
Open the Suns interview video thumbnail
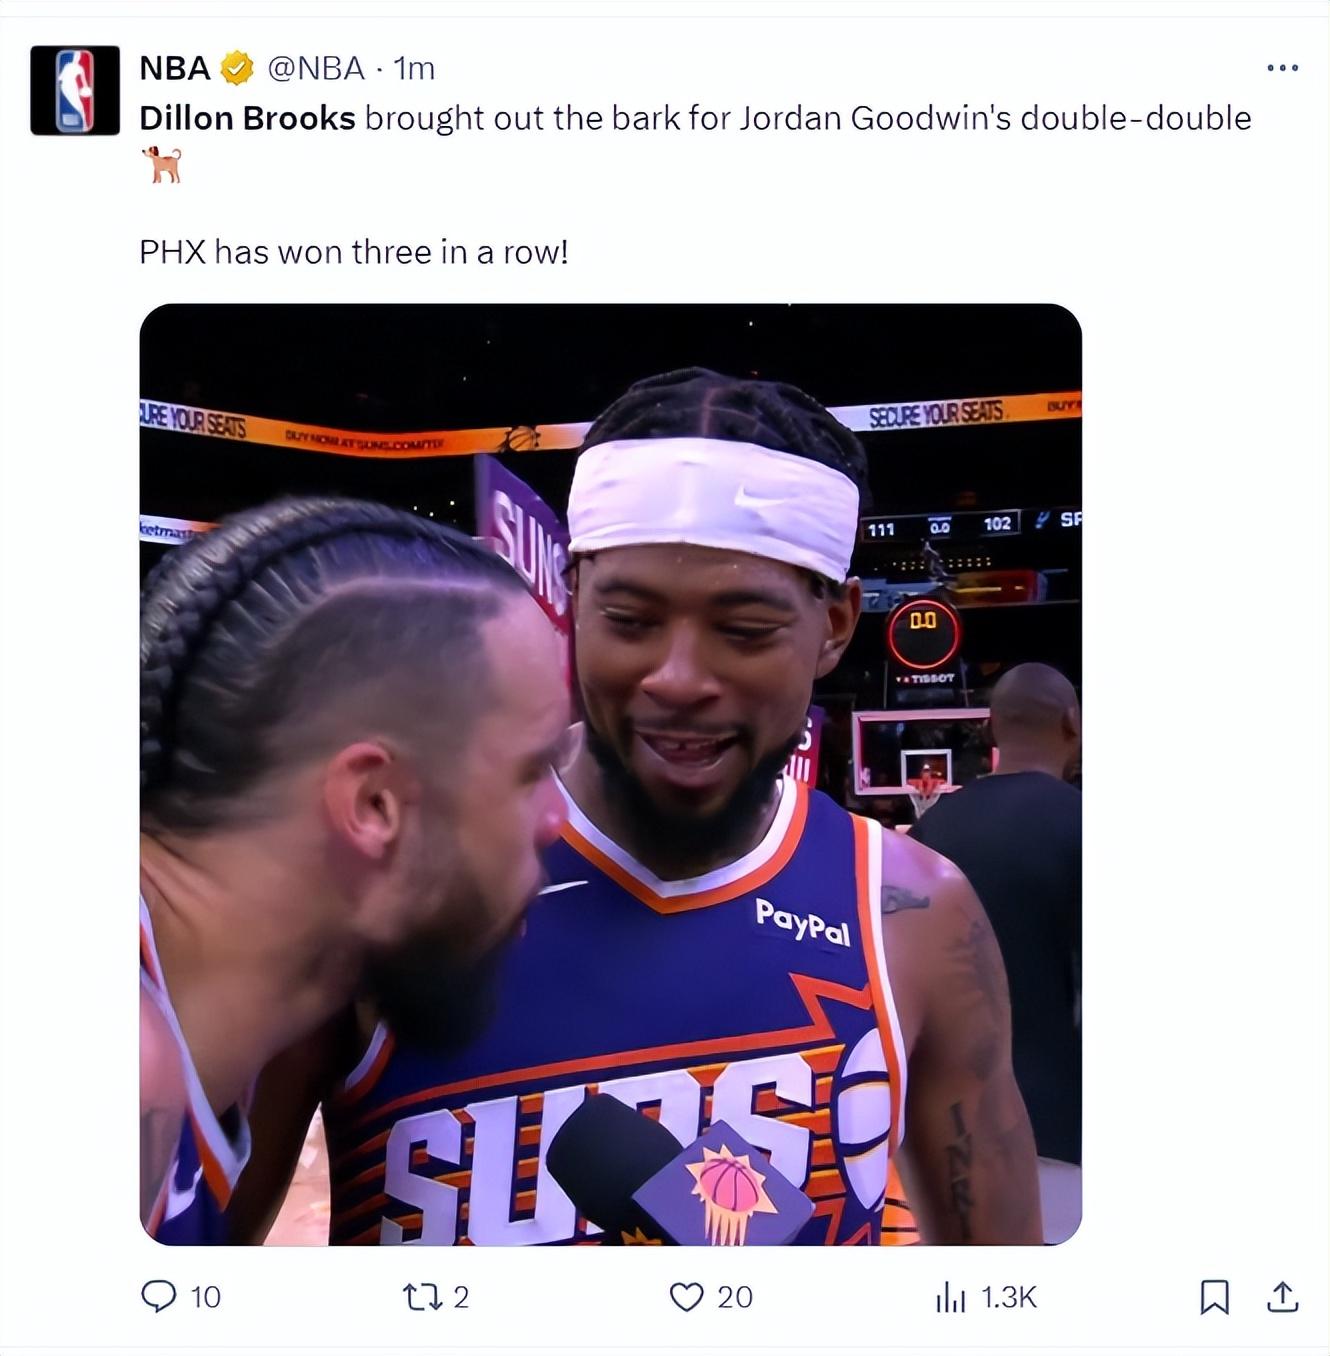pos(611,774)
